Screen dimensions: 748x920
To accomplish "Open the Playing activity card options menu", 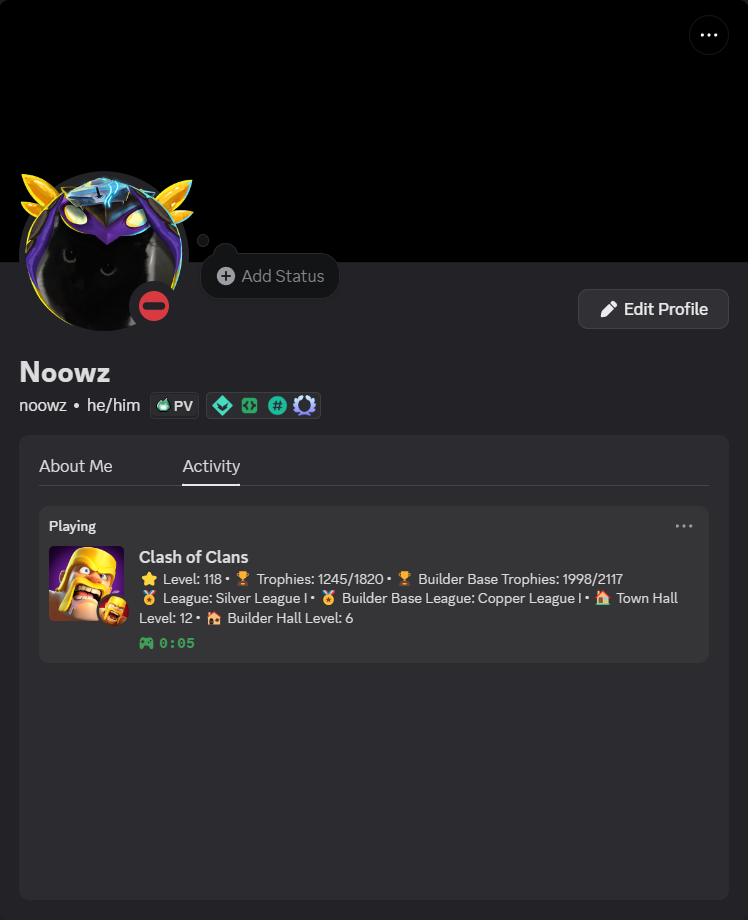I will (x=684, y=526).
